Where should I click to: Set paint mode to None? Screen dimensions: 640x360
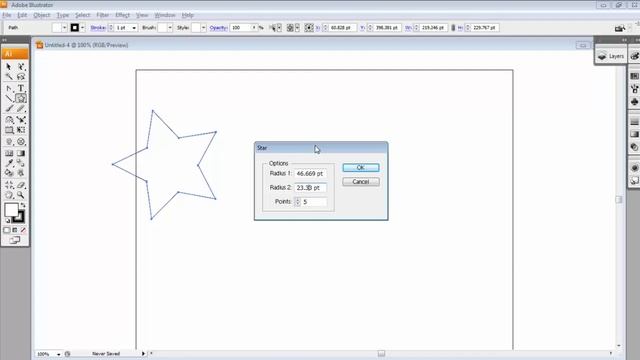tap(23, 230)
